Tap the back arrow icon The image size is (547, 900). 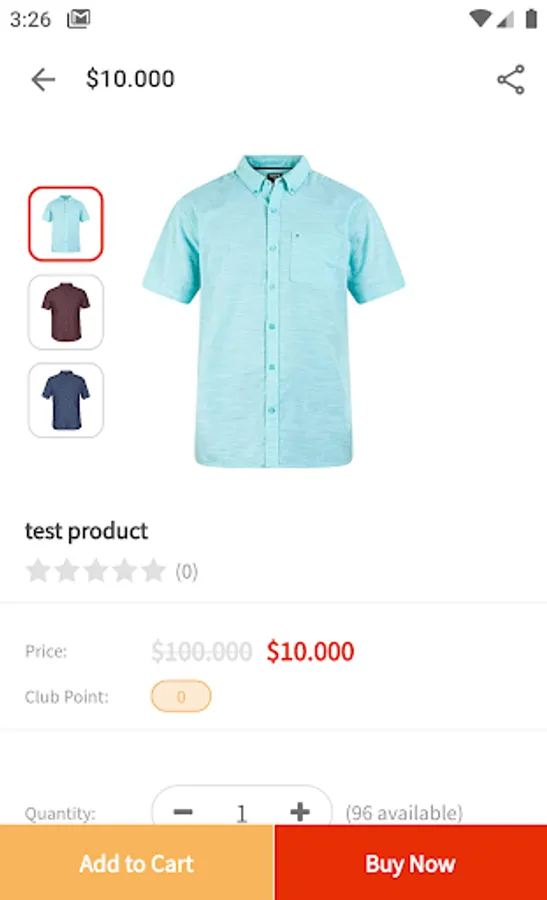(x=43, y=79)
